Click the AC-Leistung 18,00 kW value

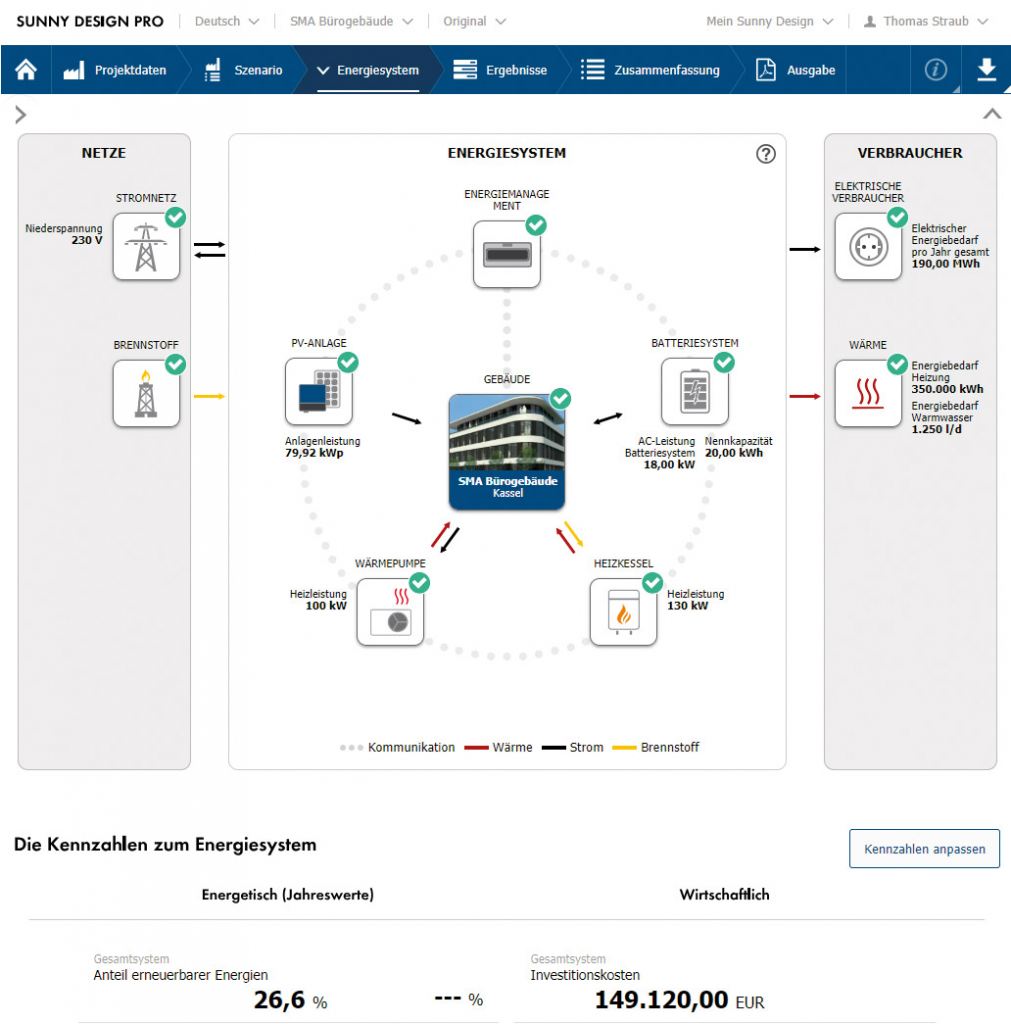669,464
